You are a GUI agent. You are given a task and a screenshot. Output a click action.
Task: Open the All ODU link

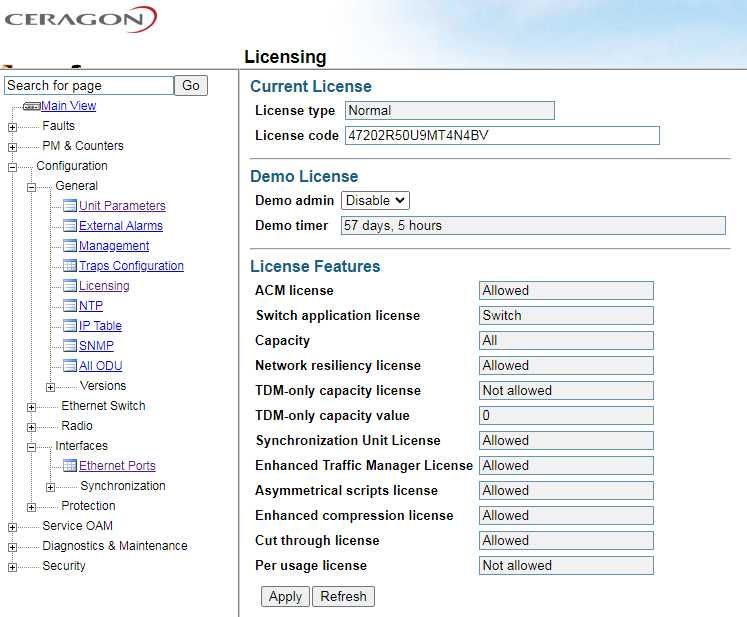(101, 366)
